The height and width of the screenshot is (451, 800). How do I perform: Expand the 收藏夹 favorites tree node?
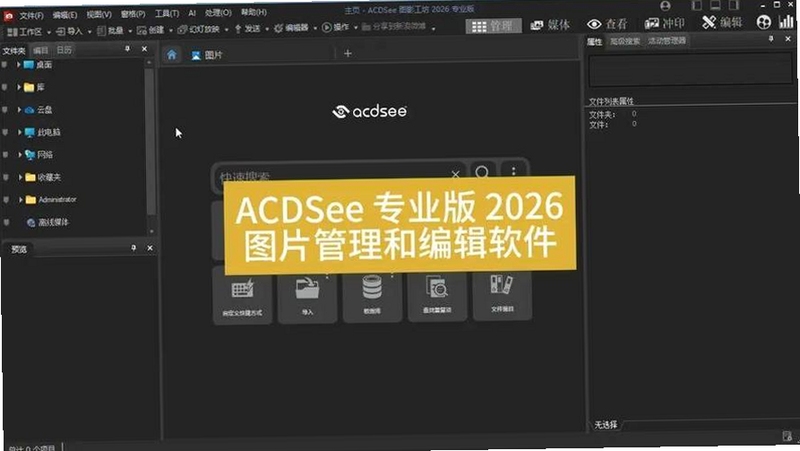click(x=21, y=177)
